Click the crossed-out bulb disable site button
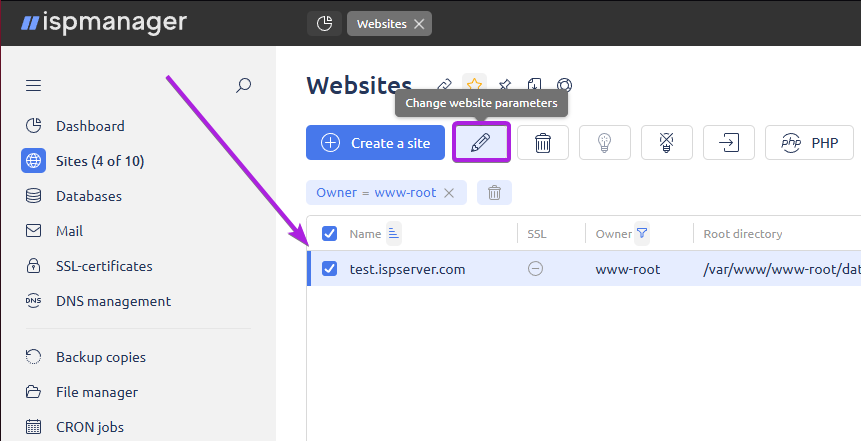This screenshot has width=861, height=441. tap(667, 143)
